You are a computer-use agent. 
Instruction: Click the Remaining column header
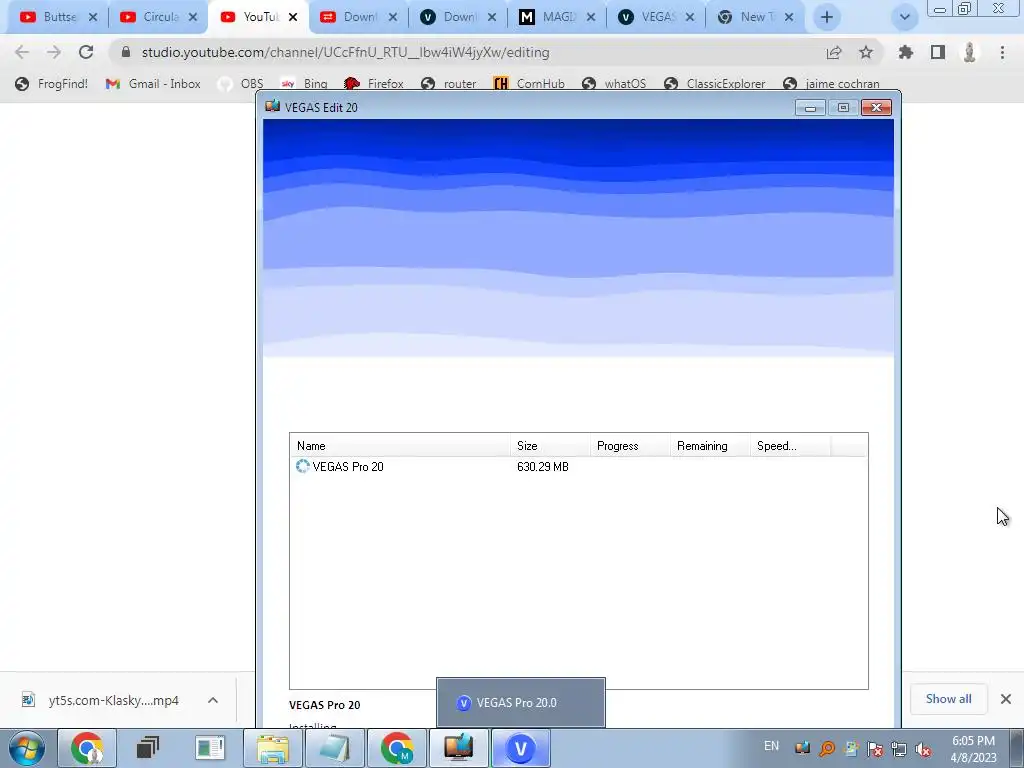point(709,445)
